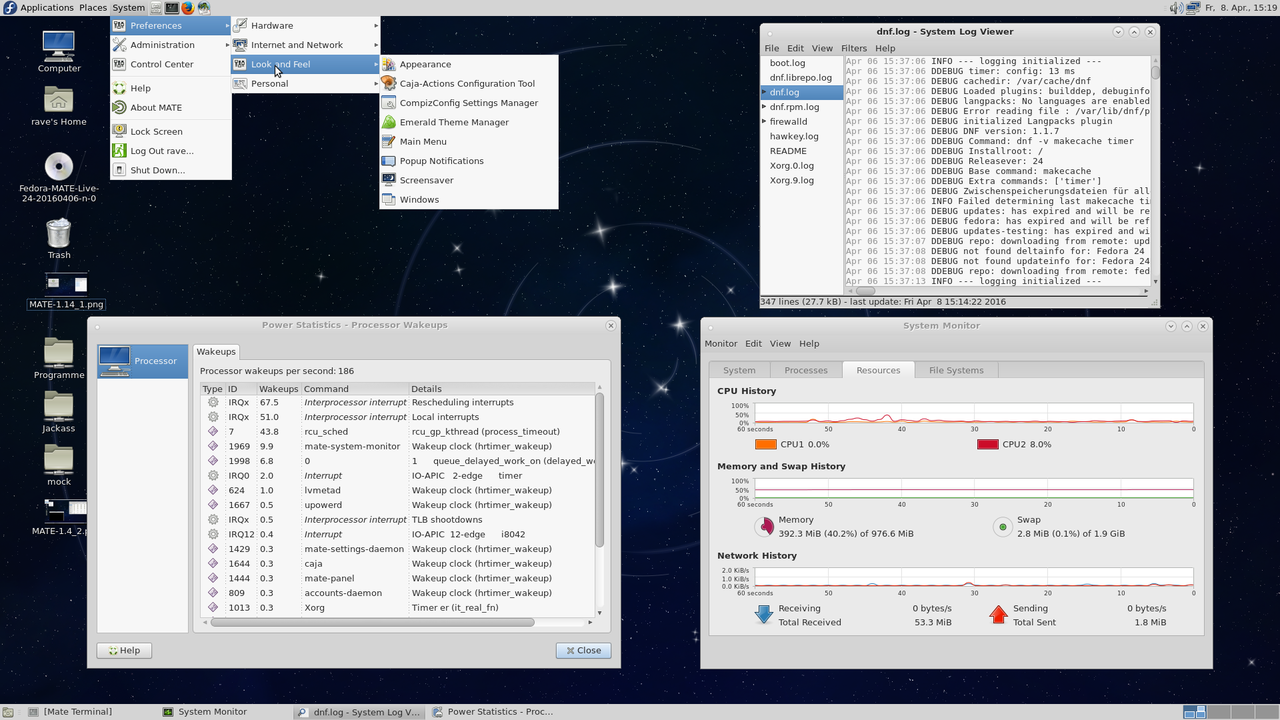Viewport: 1280px width, 720px height.
Task: Launch Firefox from the top panel
Action: pos(186,7)
